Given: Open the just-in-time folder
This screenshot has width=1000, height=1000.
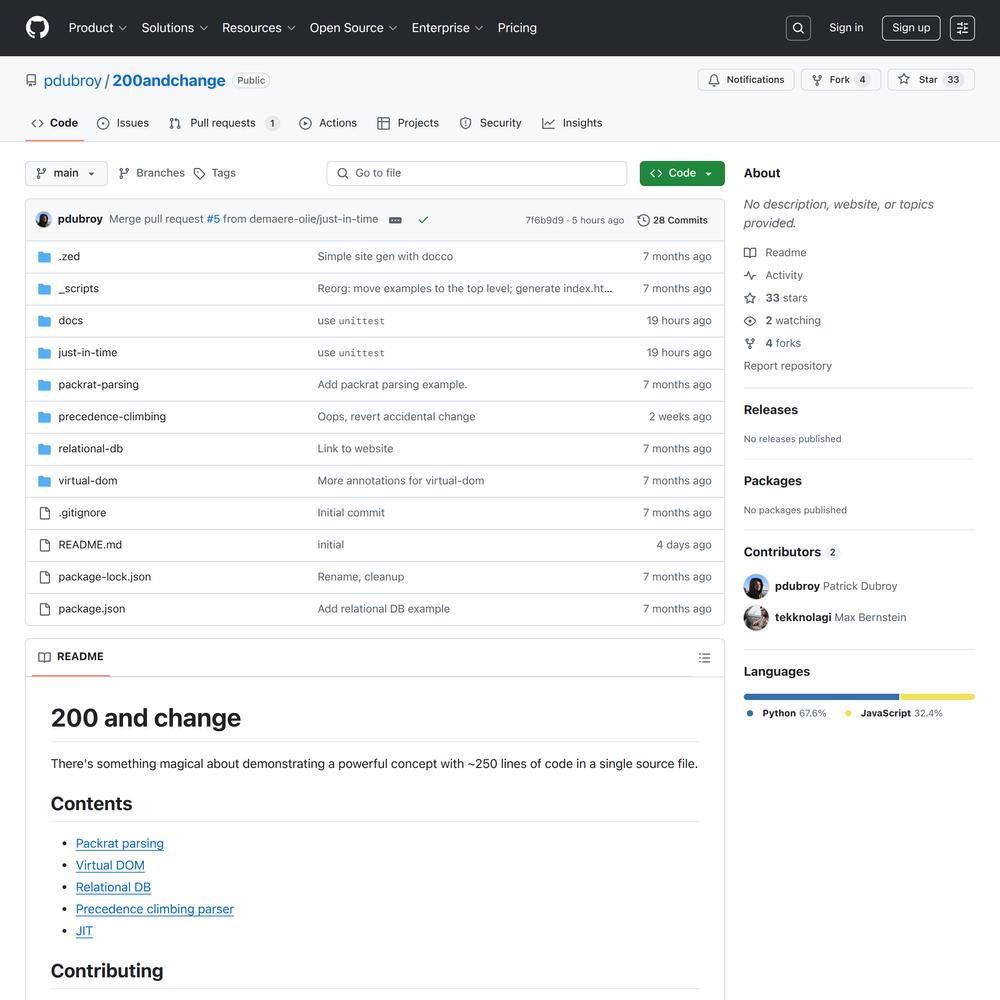Looking at the screenshot, I should [x=88, y=353].
